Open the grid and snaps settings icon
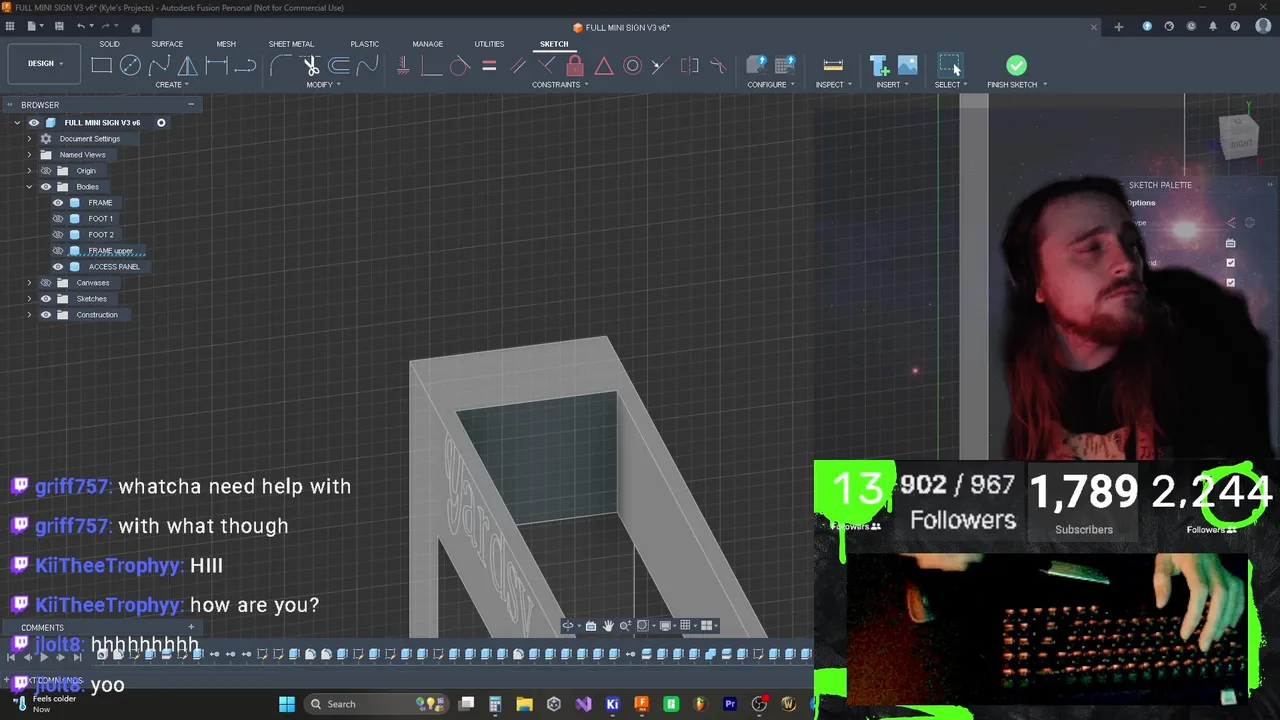The width and height of the screenshot is (1280, 720). [685, 626]
